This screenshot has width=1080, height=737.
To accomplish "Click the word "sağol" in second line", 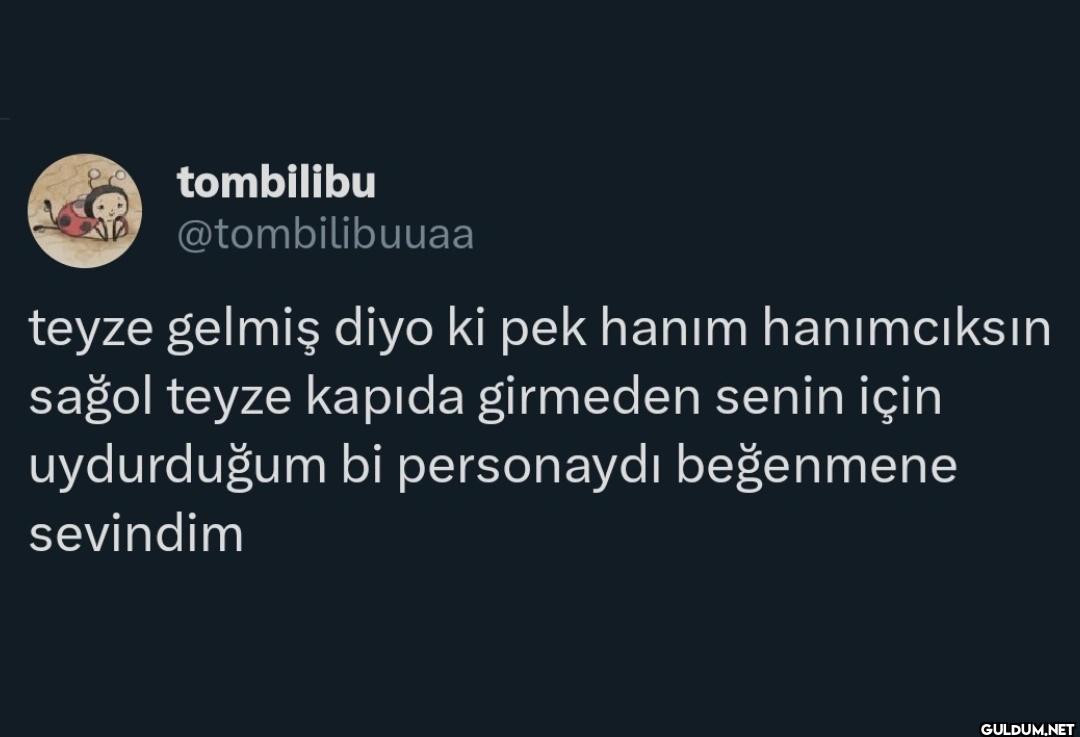I will coord(90,400).
